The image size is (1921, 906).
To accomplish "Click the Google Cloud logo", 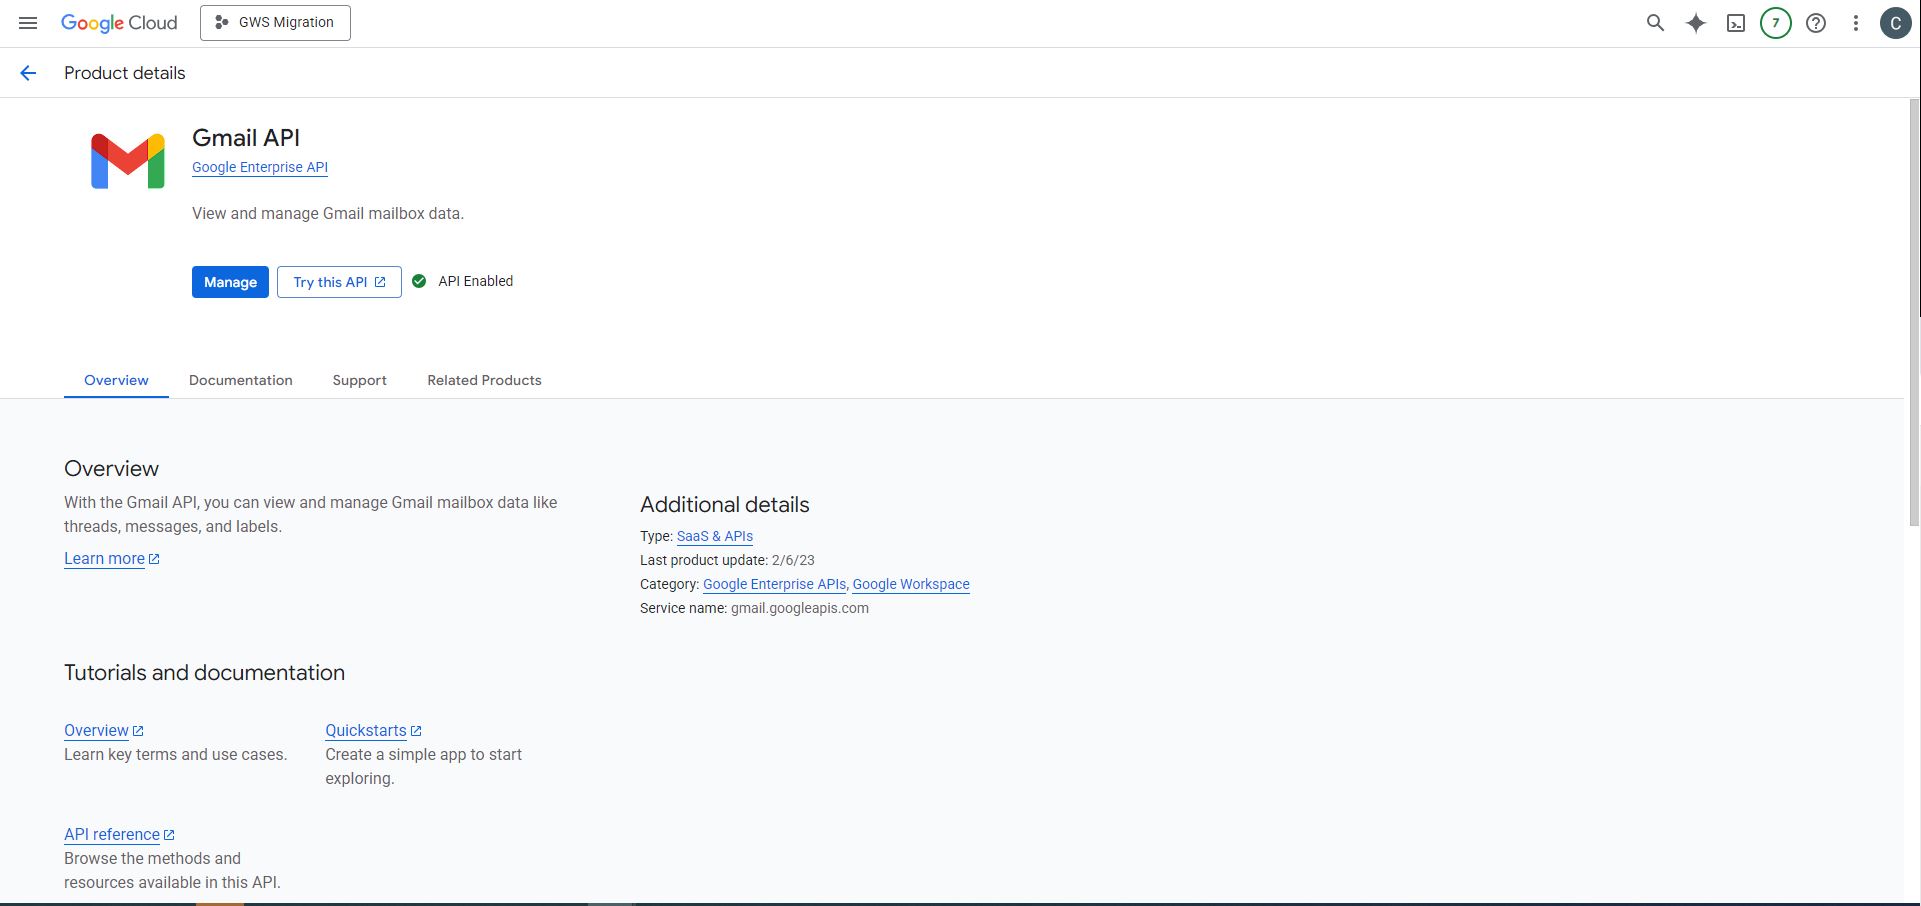I will coord(119,23).
